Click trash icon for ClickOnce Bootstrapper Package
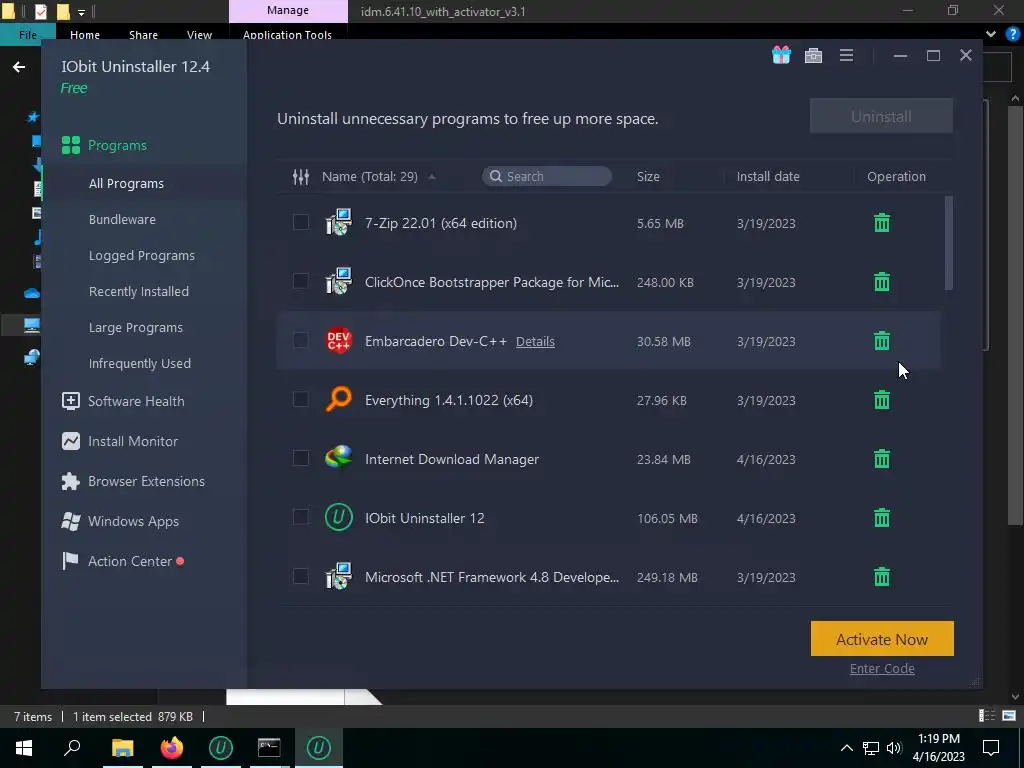The height and width of the screenshot is (768, 1024). point(882,282)
